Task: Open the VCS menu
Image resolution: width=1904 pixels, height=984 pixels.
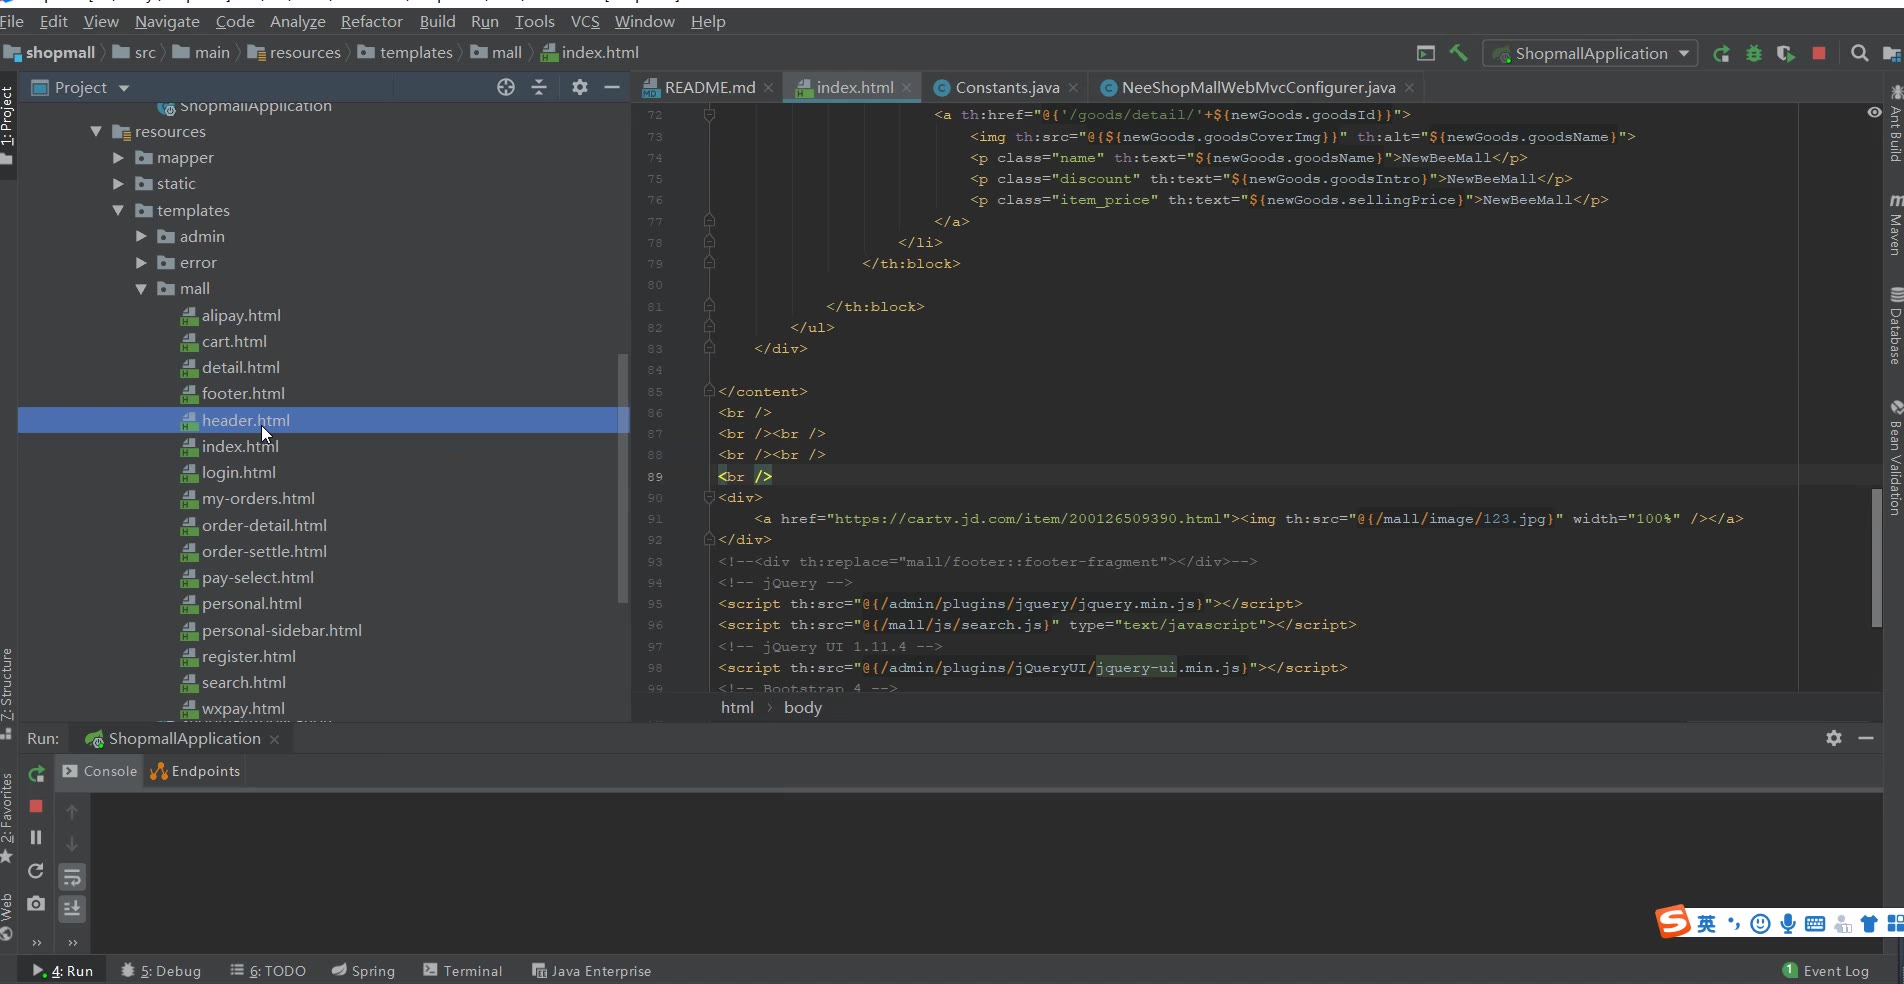Action: (585, 21)
